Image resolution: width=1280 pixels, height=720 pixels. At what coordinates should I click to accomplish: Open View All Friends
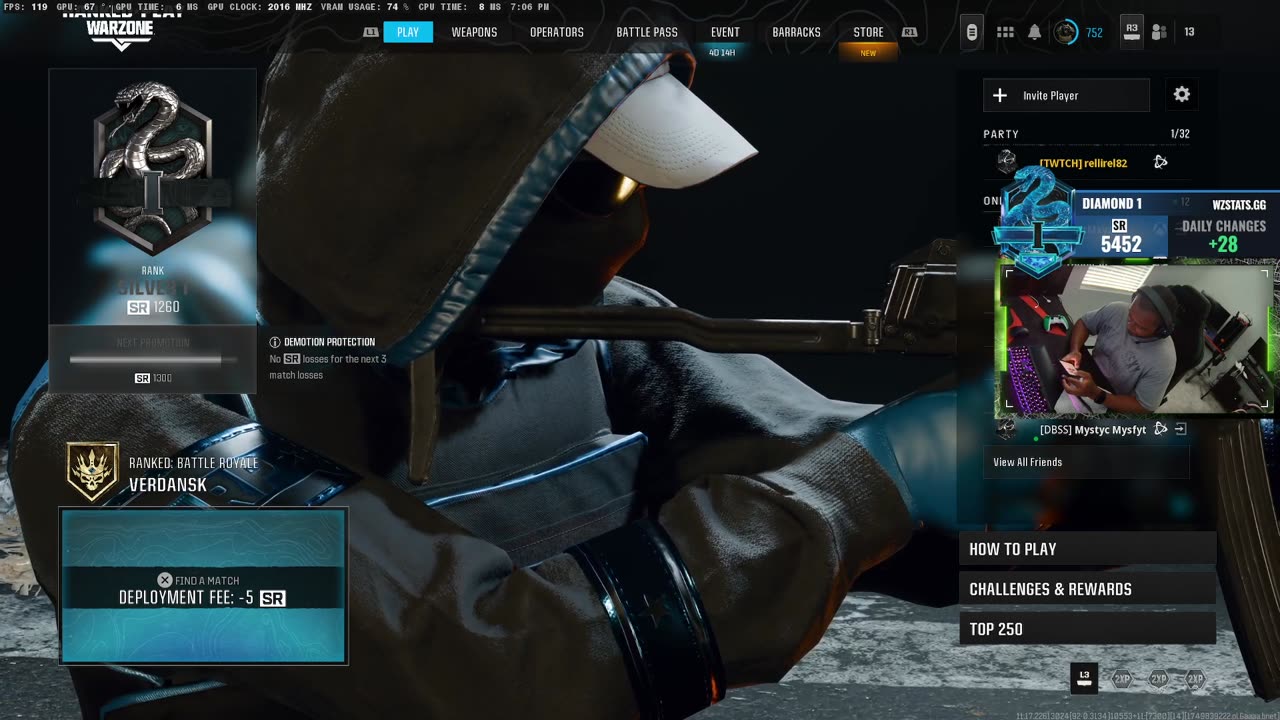click(1086, 462)
